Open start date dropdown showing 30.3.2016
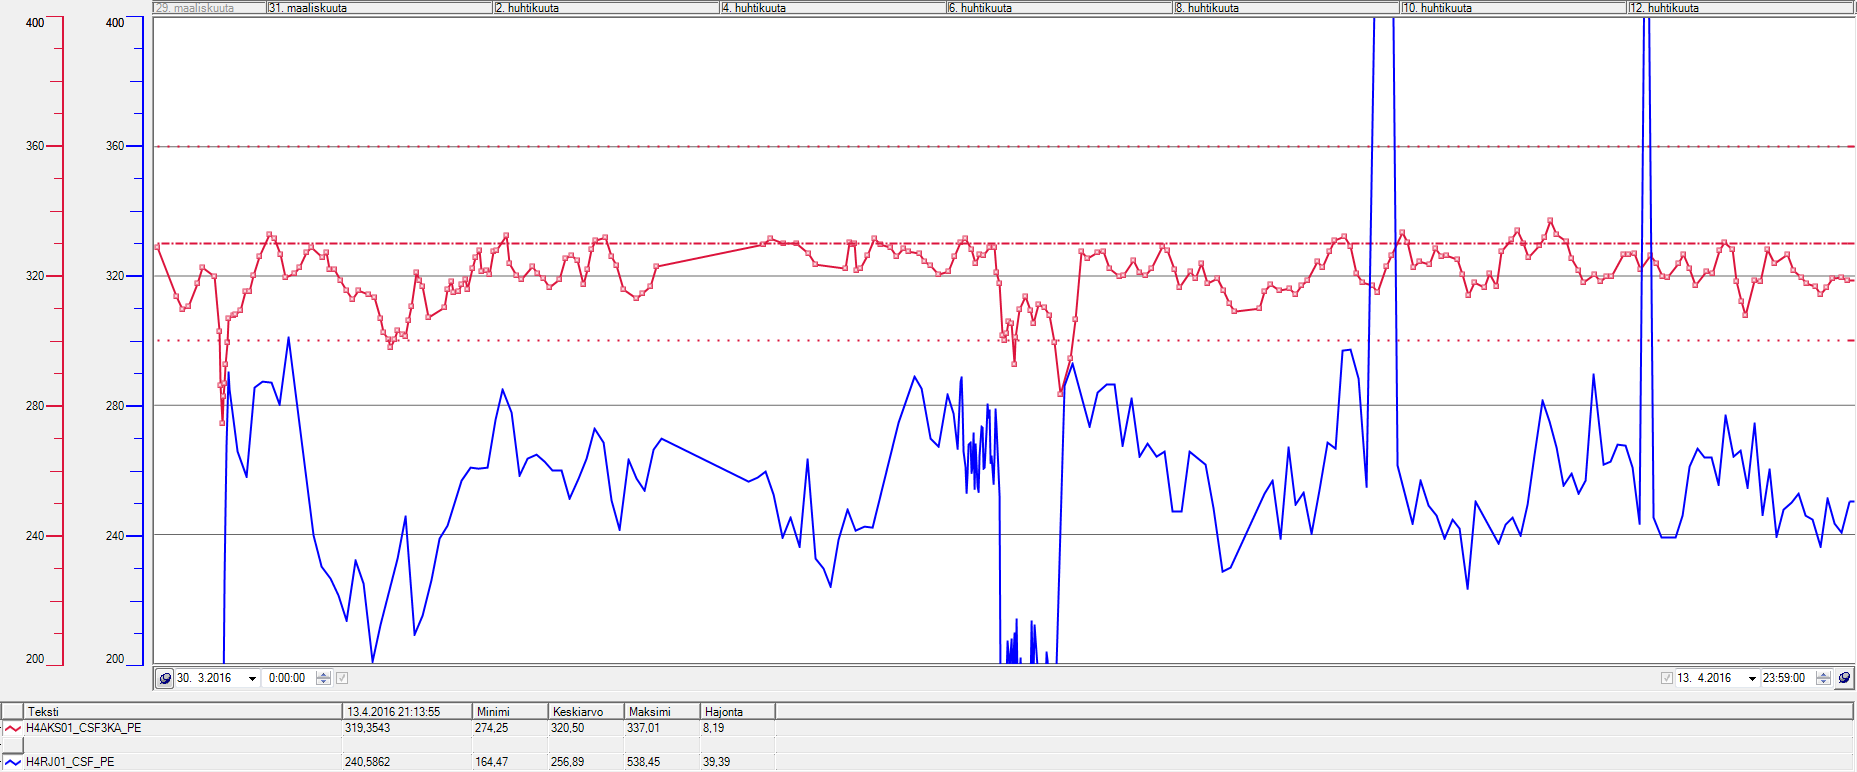The width and height of the screenshot is (1857, 772). [x=252, y=678]
